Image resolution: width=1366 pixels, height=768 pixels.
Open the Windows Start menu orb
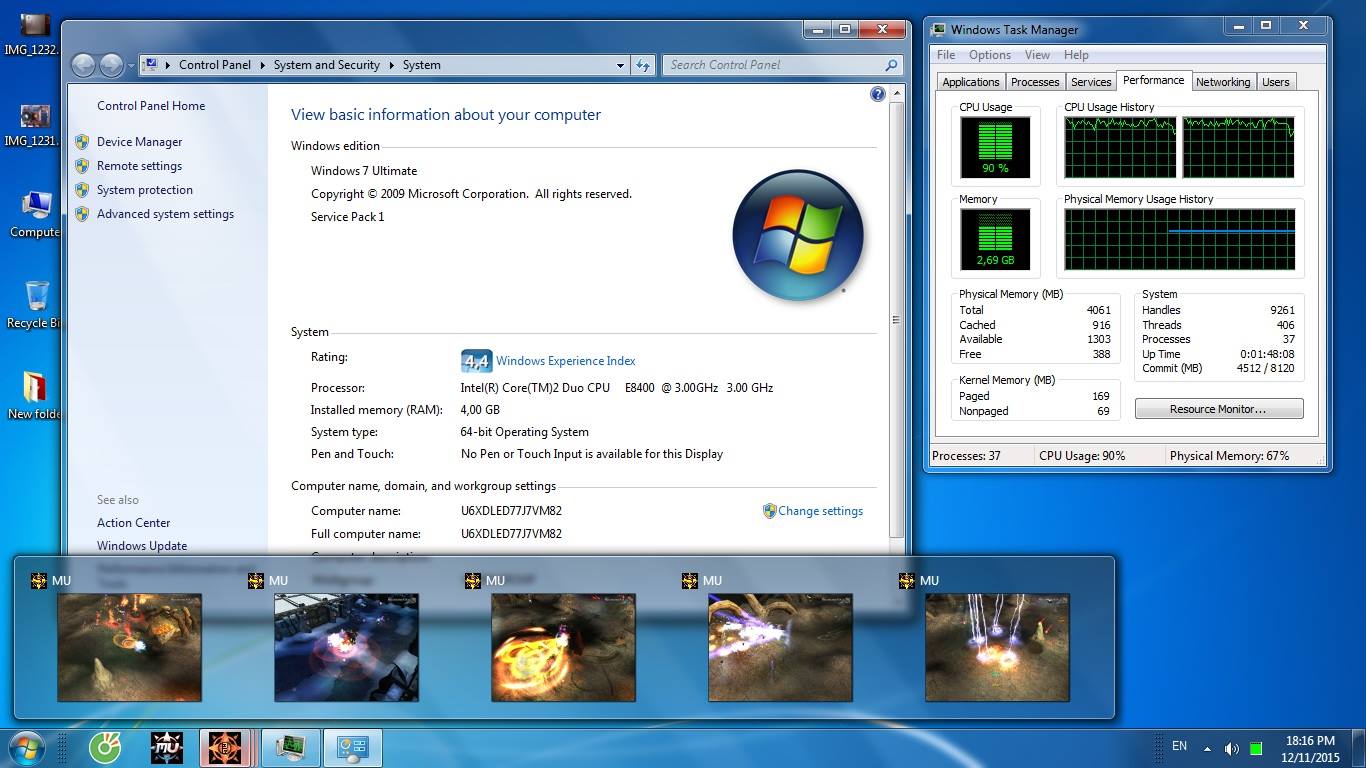(25, 748)
